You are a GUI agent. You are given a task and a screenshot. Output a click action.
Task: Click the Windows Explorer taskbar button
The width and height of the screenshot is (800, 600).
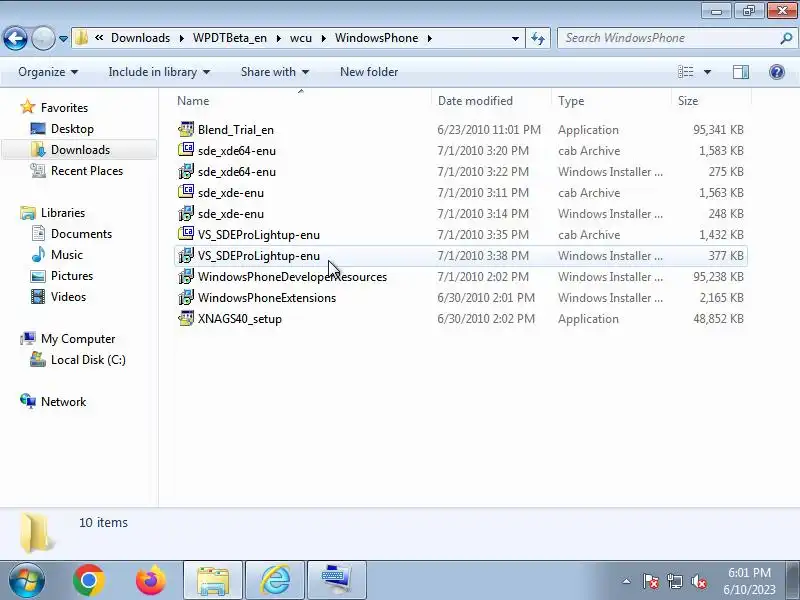click(x=213, y=580)
